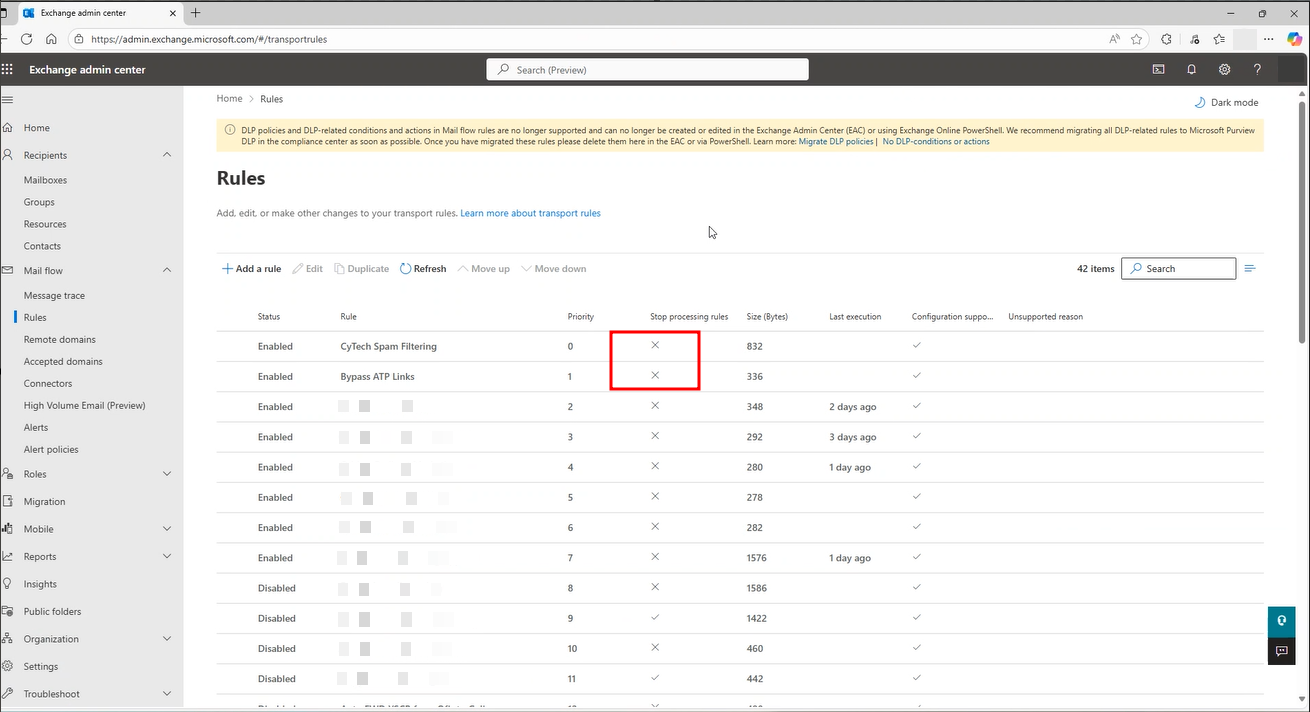Click the green help widget icon

click(1281, 620)
